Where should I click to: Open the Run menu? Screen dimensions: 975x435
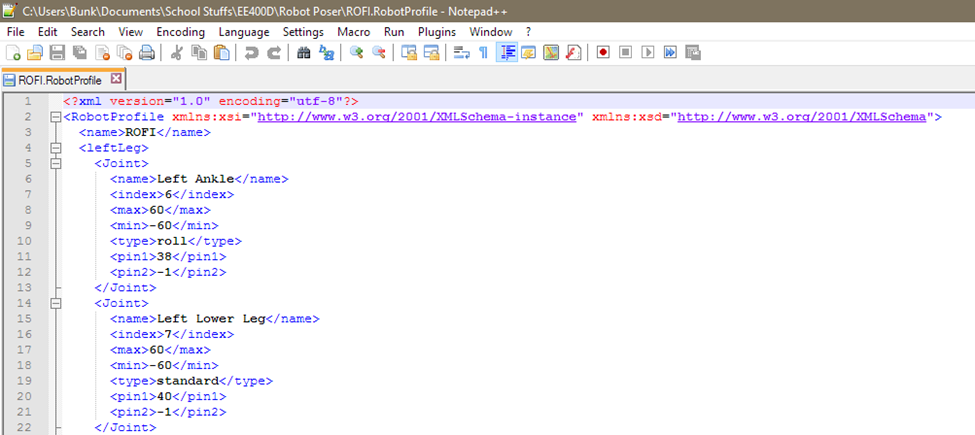(x=394, y=32)
